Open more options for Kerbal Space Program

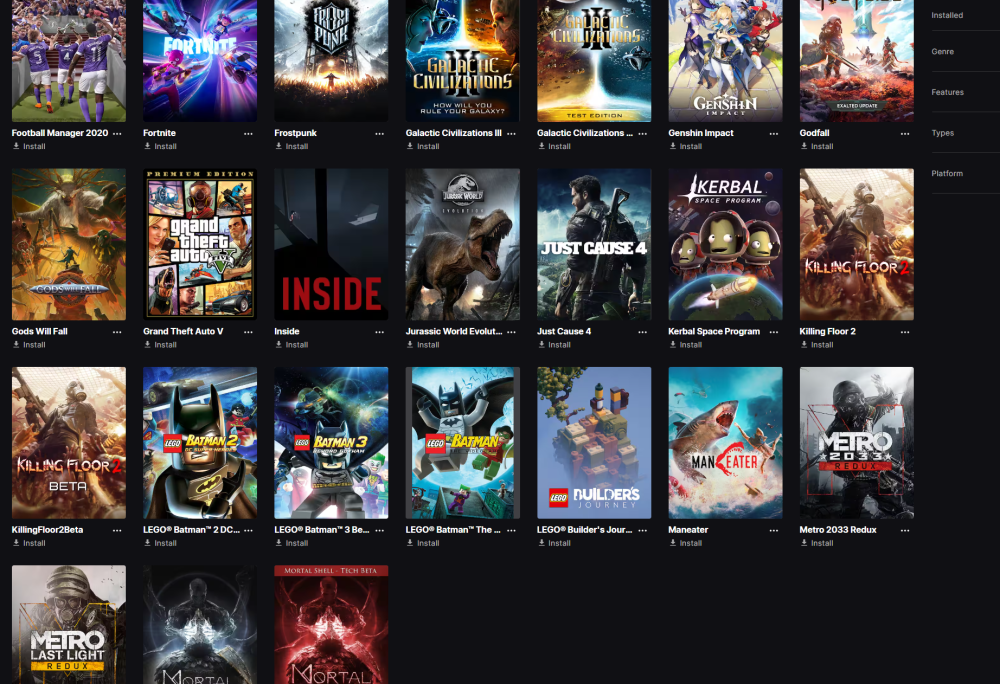[774, 332]
